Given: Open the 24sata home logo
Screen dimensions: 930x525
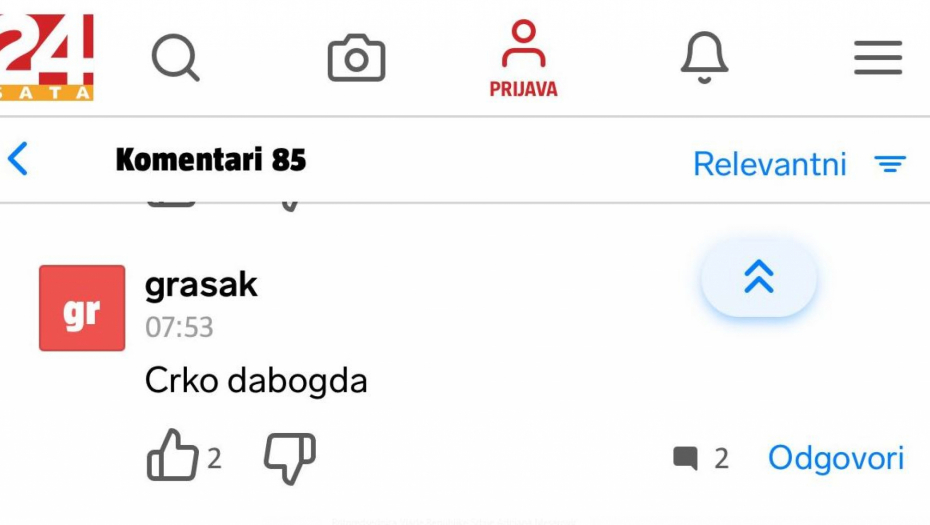Looking at the screenshot, I should pos(46,57).
